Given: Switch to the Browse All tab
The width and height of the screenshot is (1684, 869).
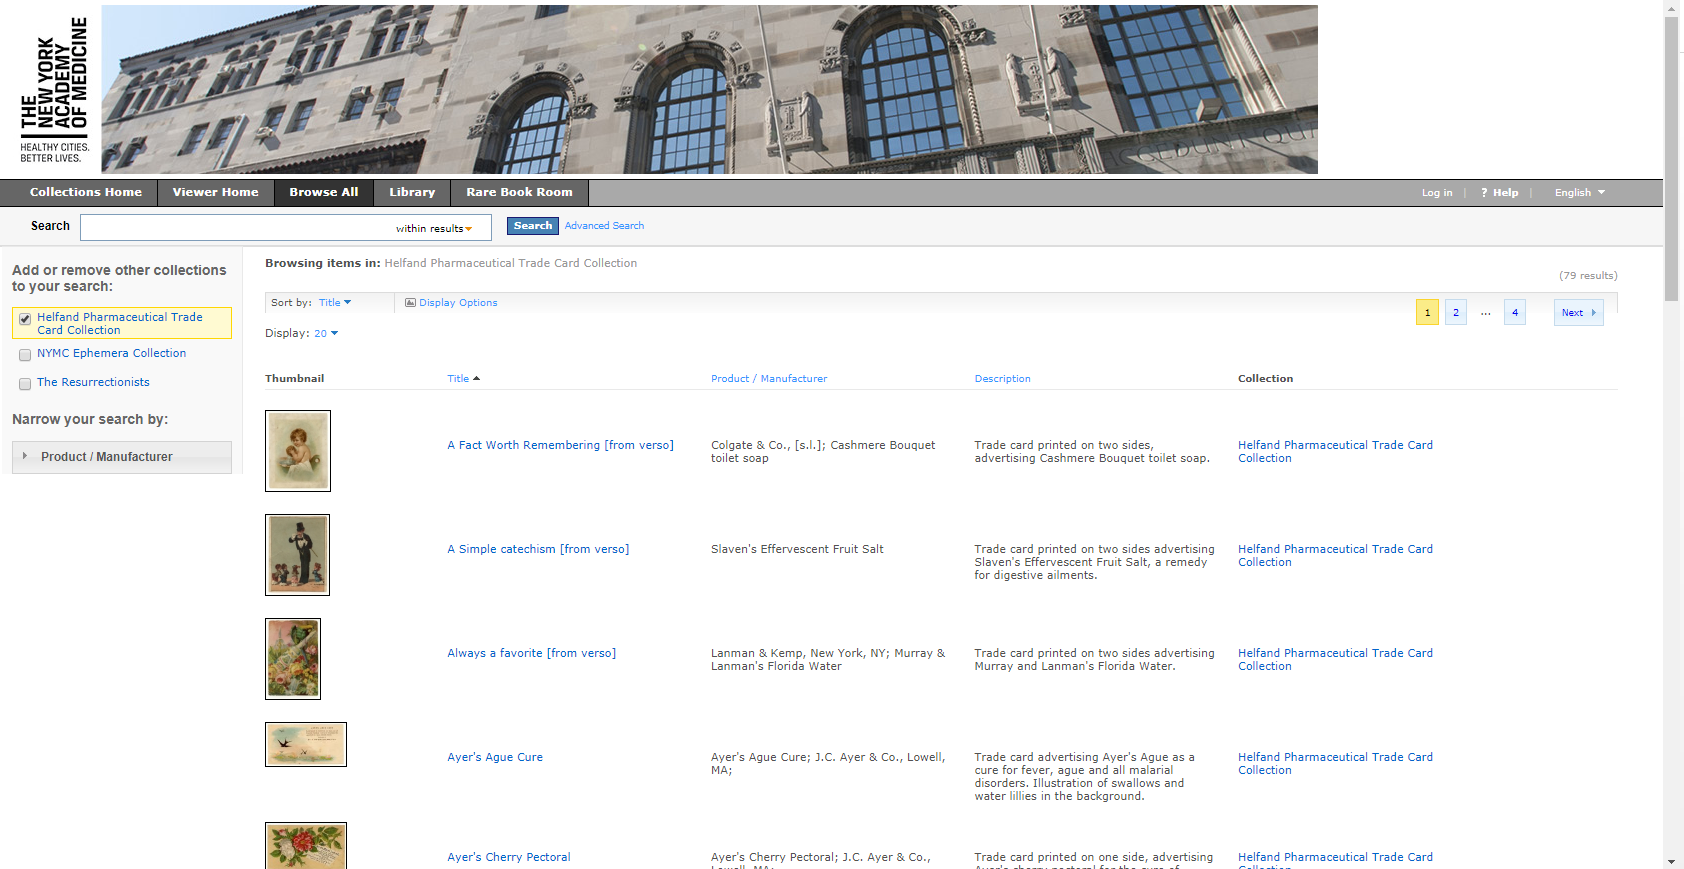Looking at the screenshot, I should 323,192.
